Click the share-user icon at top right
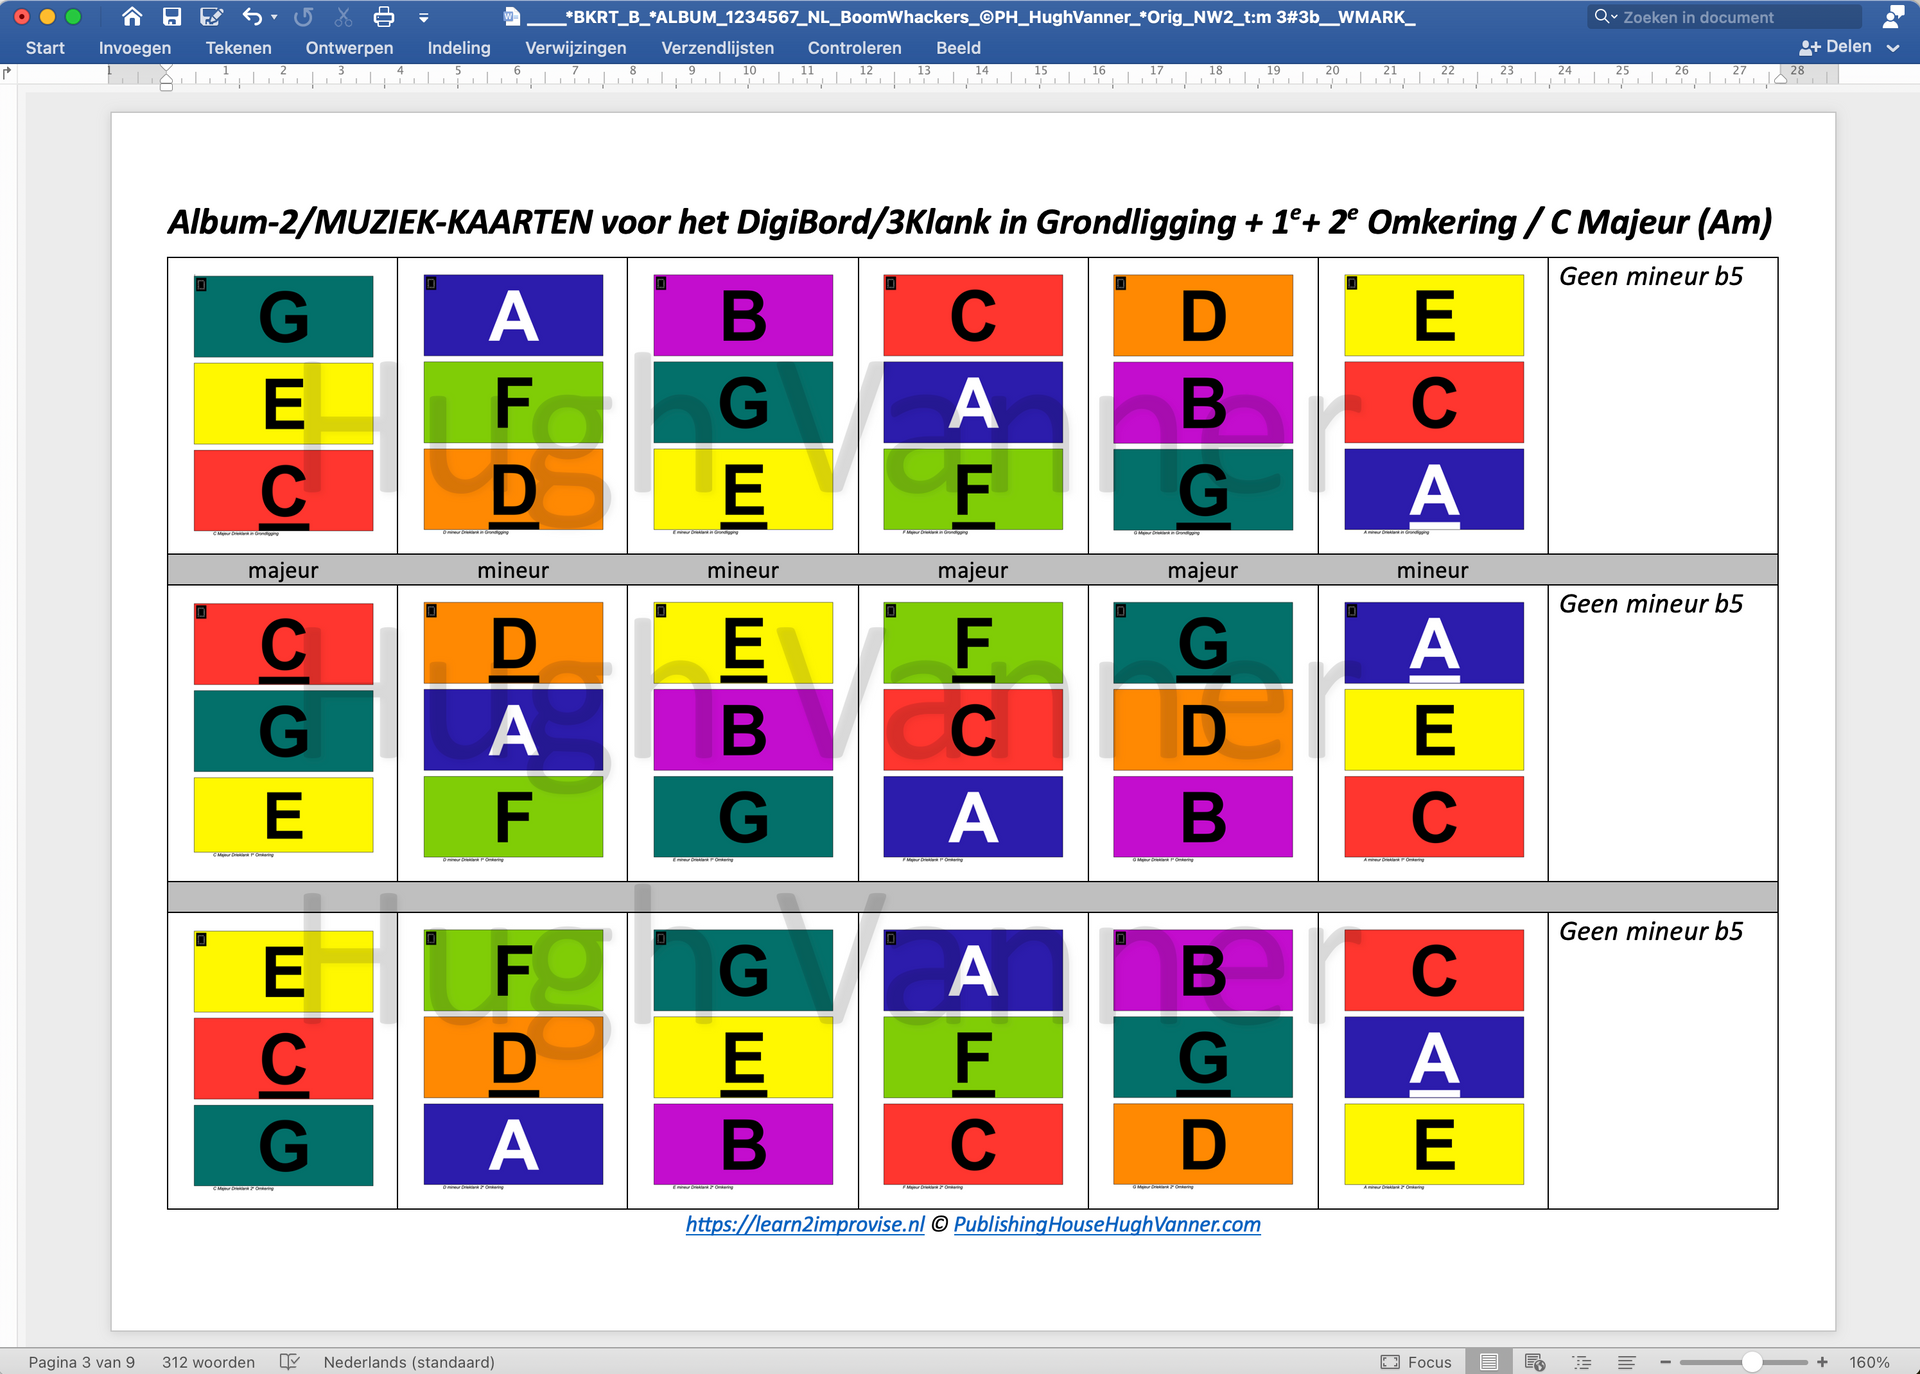 click(1893, 17)
